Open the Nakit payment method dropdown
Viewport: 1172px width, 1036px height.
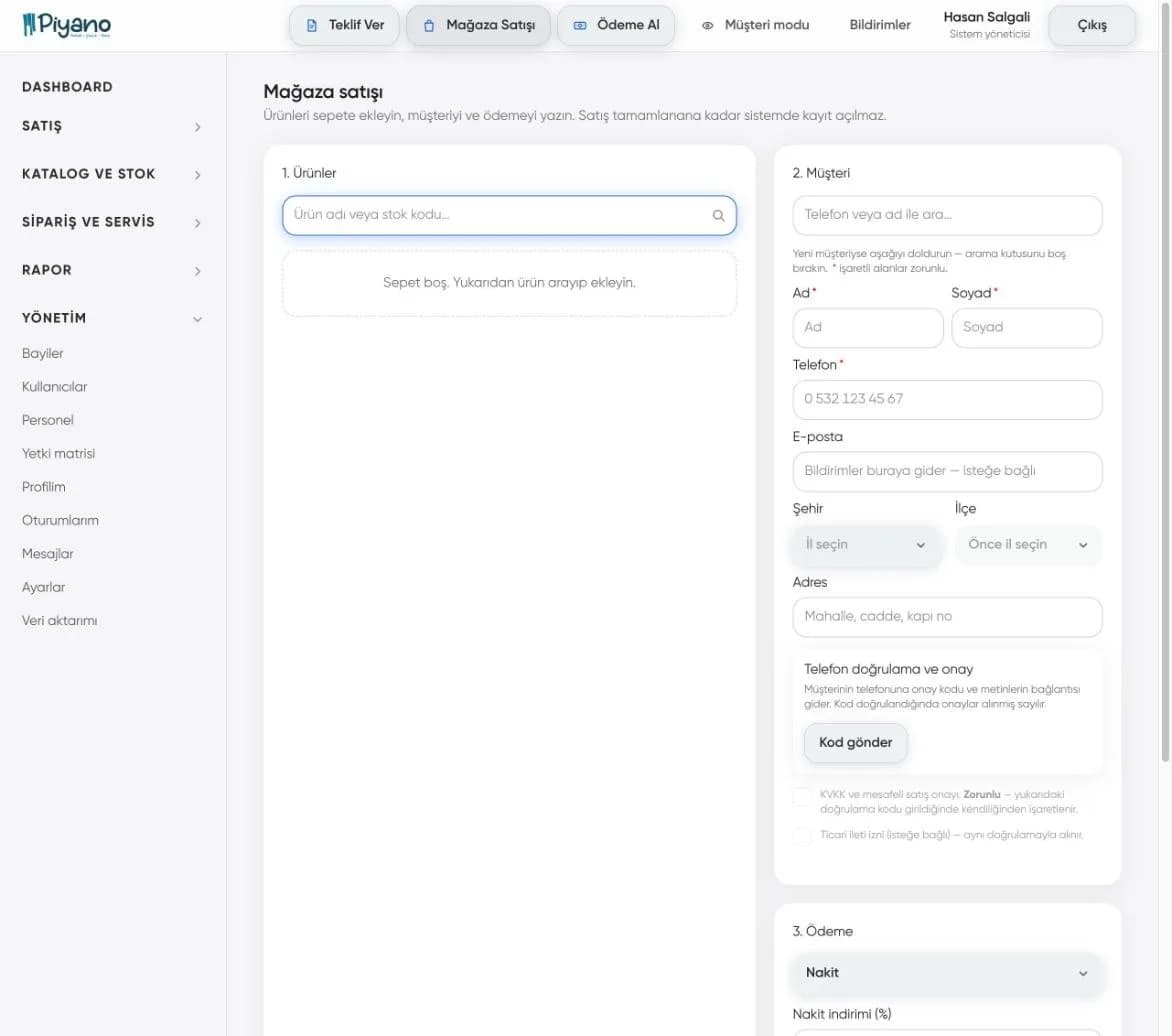tap(947, 973)
